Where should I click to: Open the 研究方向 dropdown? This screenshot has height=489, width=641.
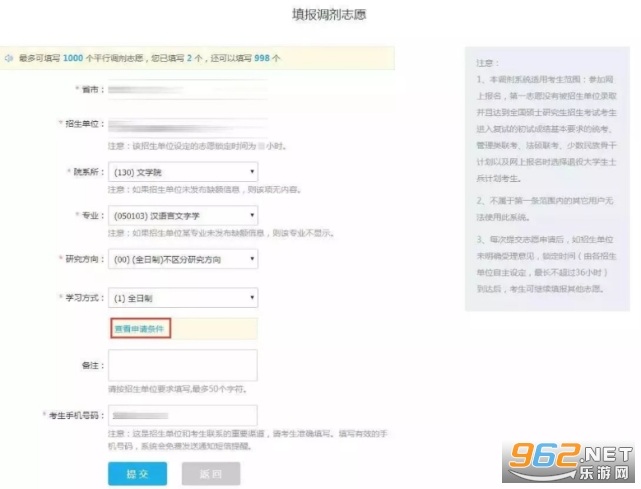click(183, 259)
